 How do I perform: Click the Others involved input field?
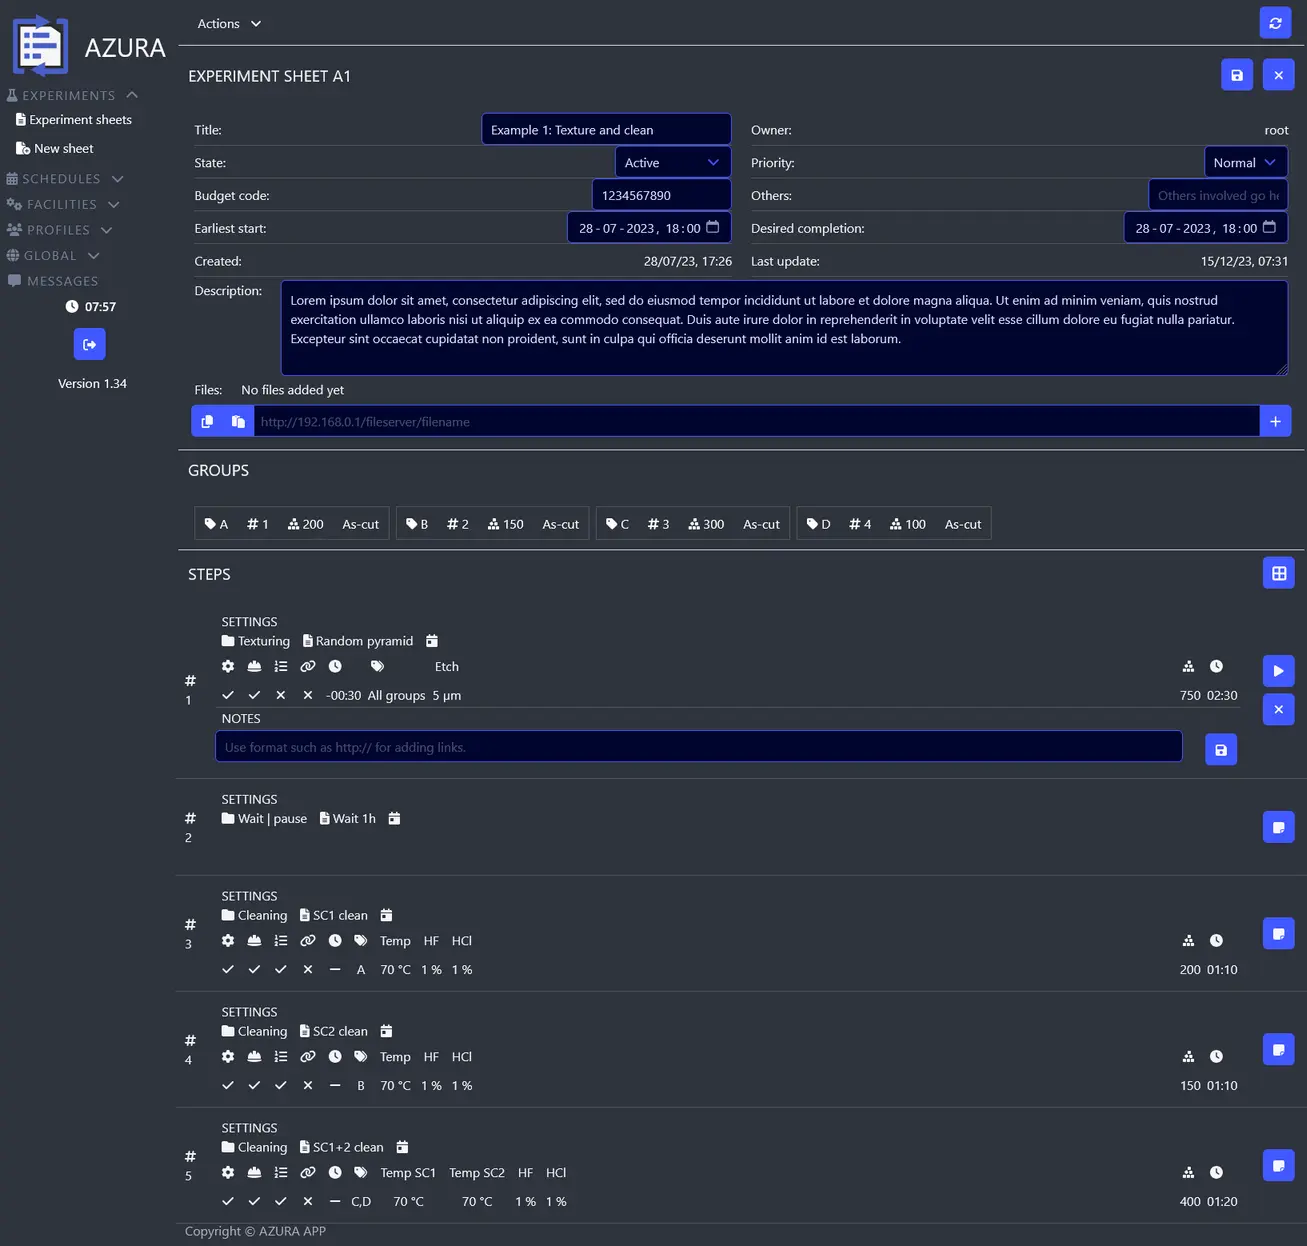[x=1218, y=195]
